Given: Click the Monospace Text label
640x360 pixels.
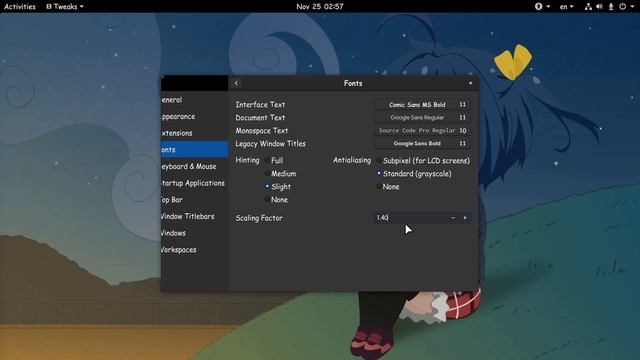Looking at the screenshot, I should click(262, 131).
